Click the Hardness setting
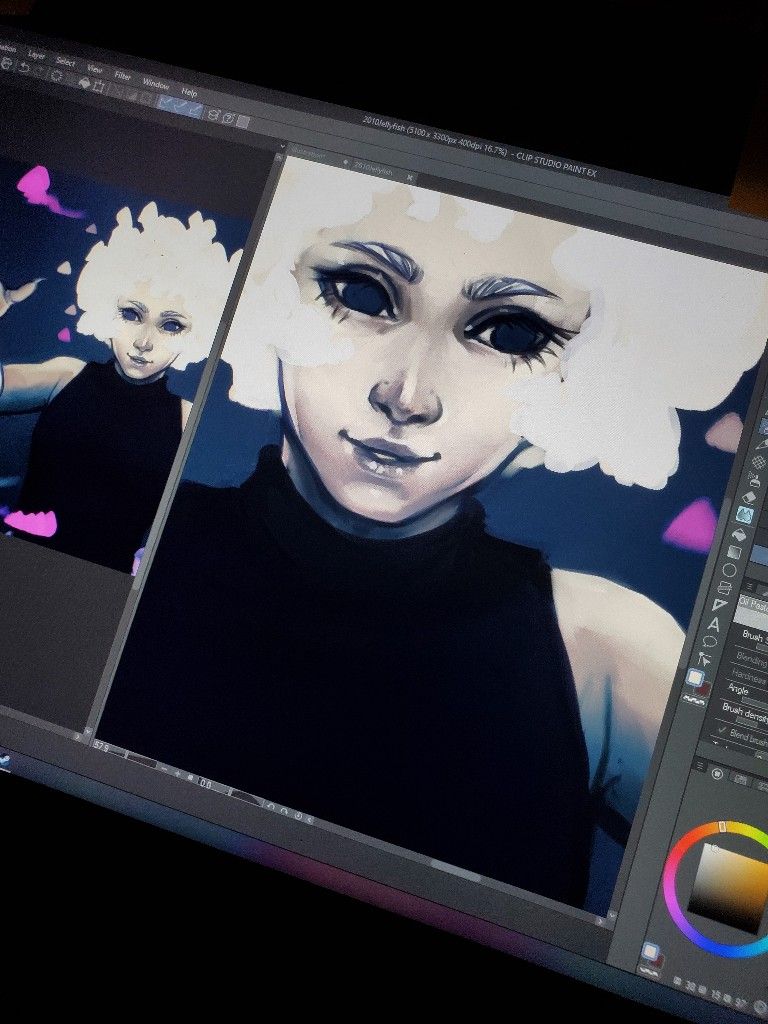 tap(749, 677)
